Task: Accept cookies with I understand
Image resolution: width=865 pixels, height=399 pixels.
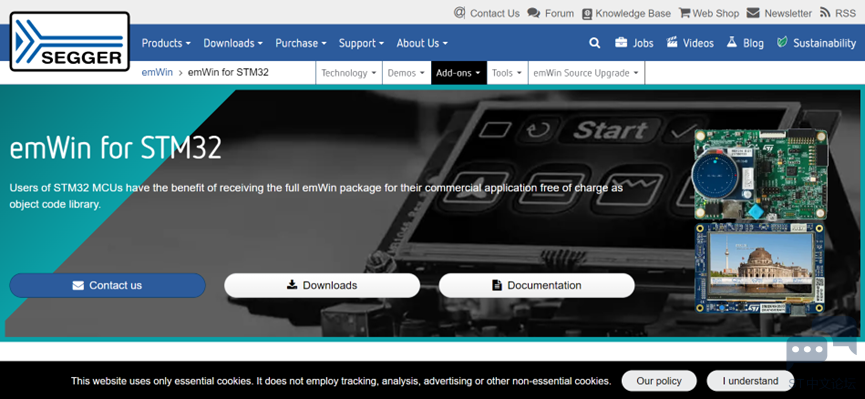Action: [751, 381]
